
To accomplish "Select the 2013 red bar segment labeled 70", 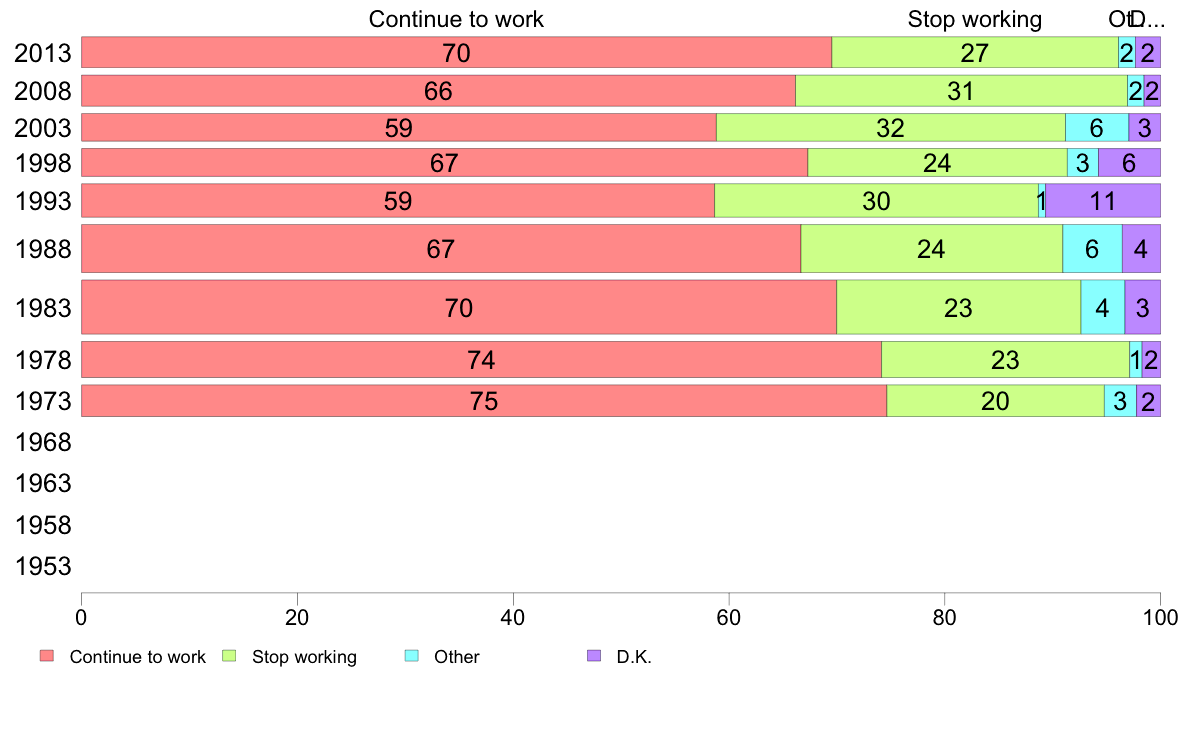I will pyautogui.click(x=456, y=52).
